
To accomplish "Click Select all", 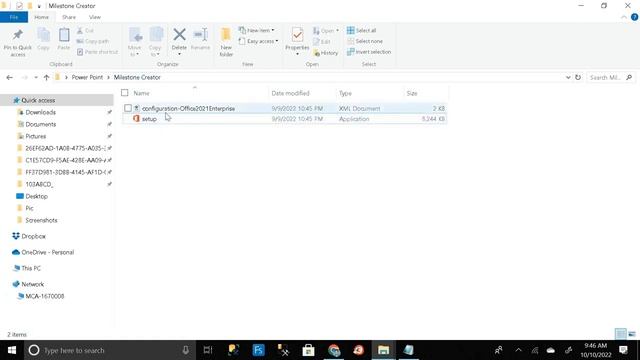I will coord(362,30).
